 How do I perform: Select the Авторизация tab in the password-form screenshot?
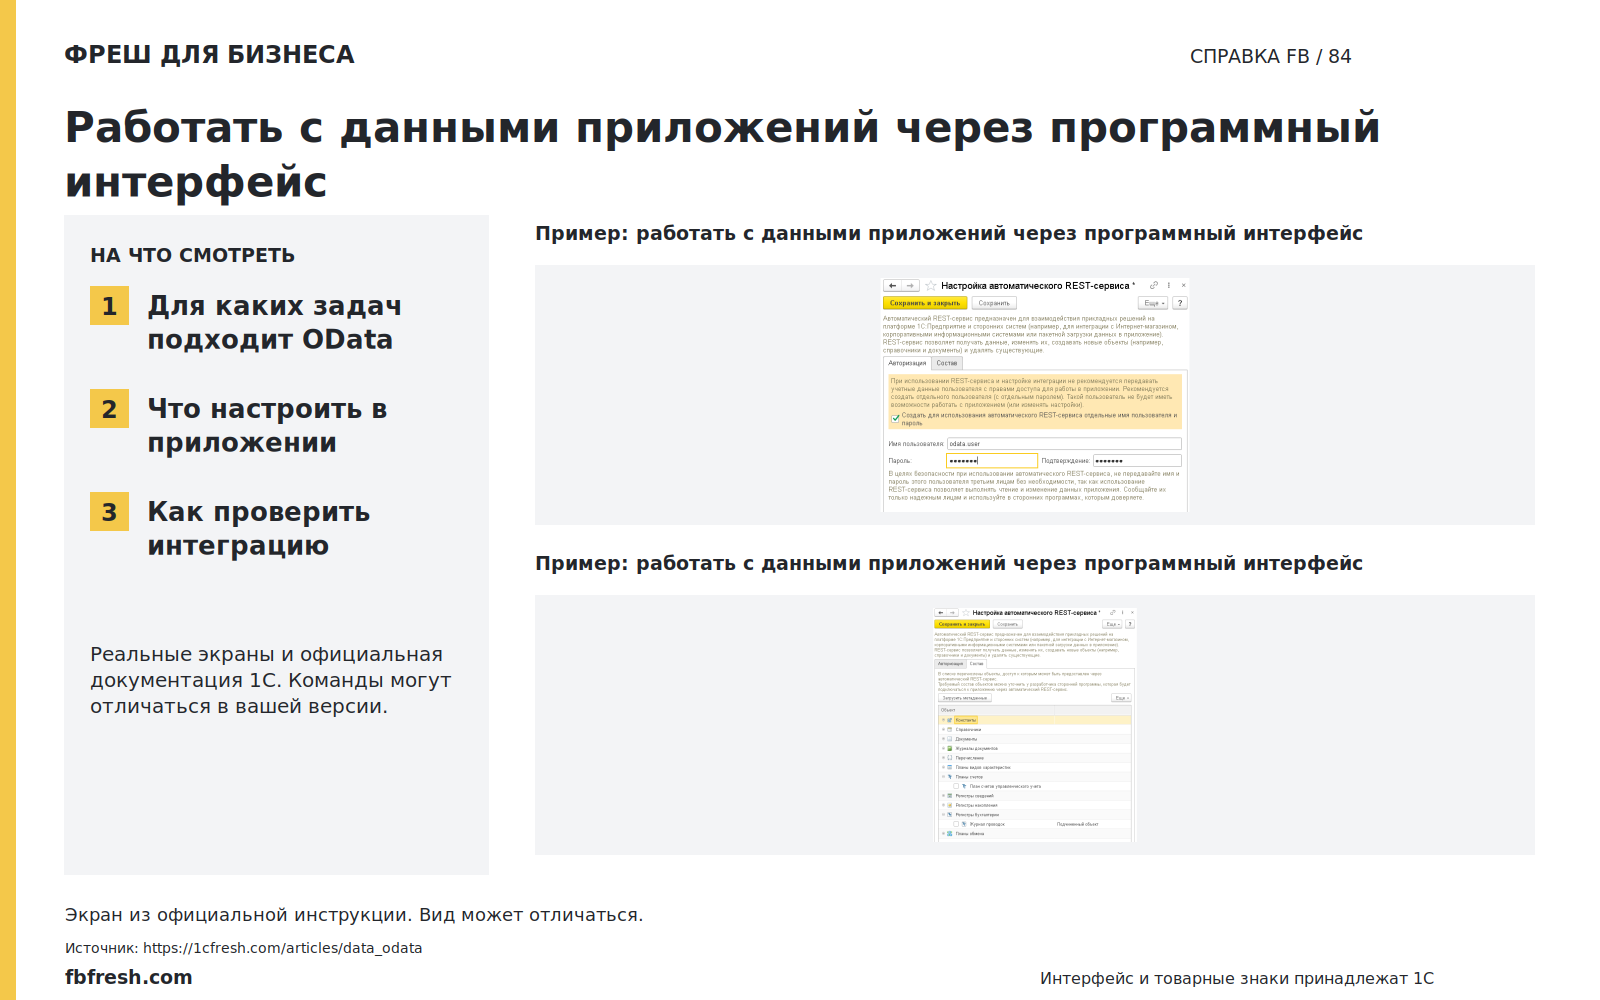908,363
